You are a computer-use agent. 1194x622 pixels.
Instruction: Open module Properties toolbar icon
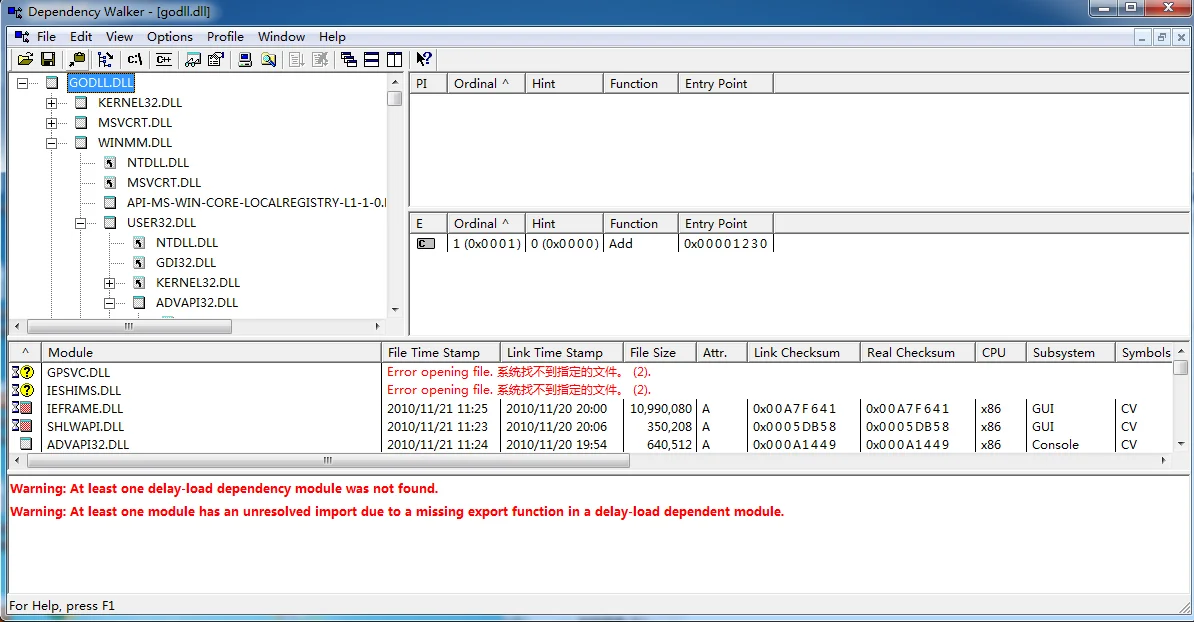(216, 59)
